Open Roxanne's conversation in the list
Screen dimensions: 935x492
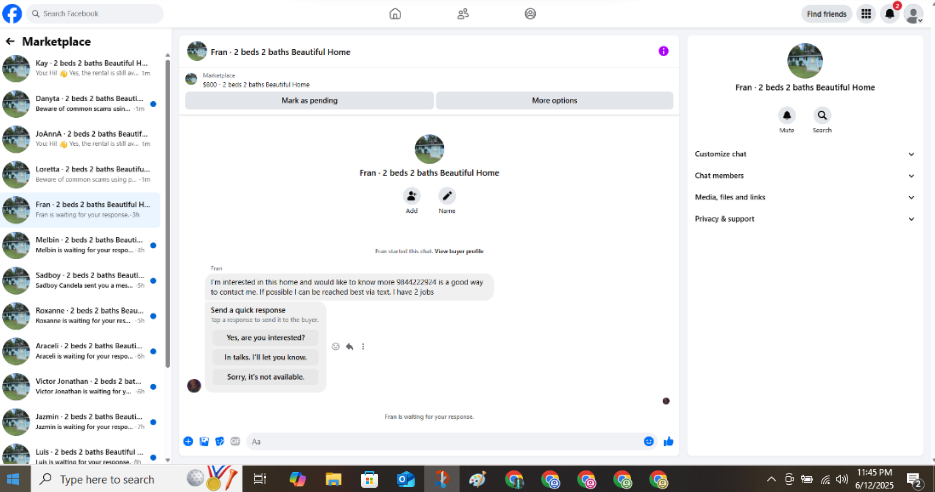point(81,315)
